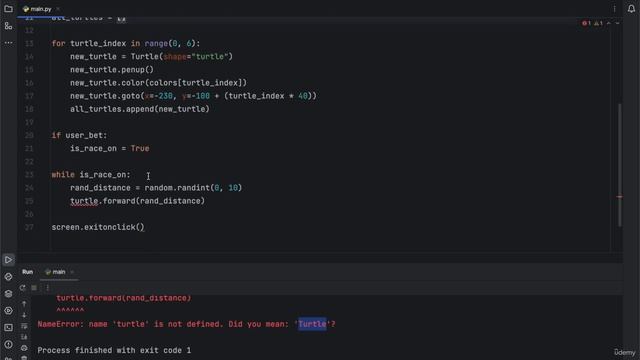Show the error count inspection indicator

[586, 23]
